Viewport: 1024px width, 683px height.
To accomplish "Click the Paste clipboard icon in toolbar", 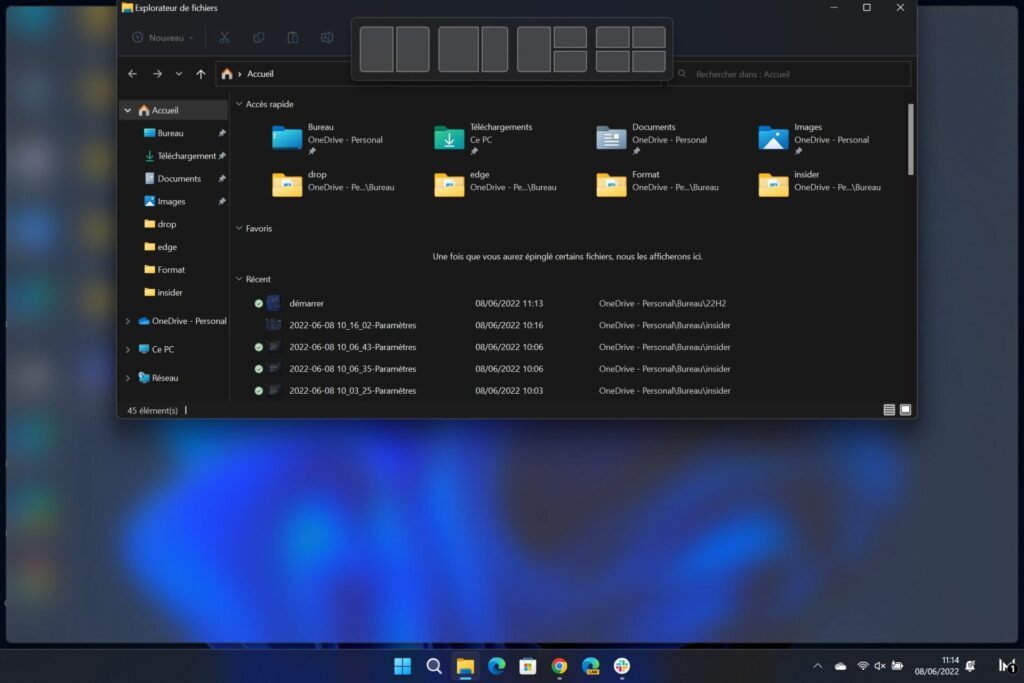I will point(292,38).
